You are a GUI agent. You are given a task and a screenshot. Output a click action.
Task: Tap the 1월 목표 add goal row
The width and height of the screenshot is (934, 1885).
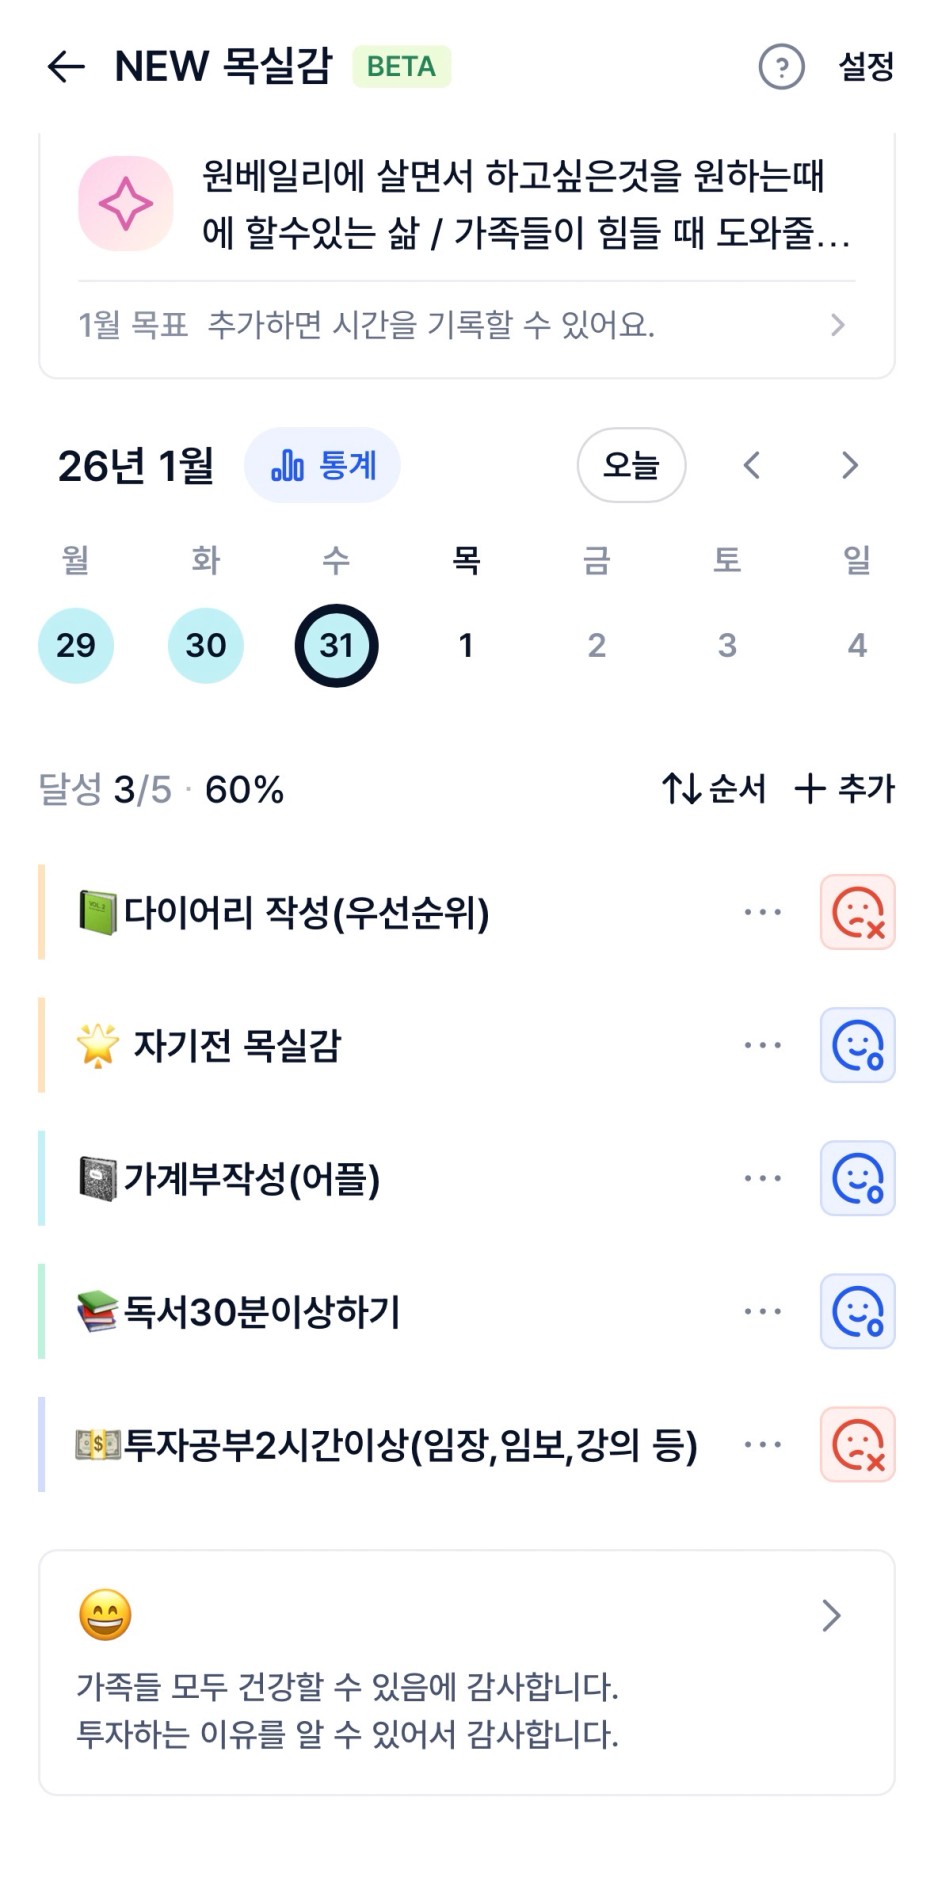(x=466, y=325)
